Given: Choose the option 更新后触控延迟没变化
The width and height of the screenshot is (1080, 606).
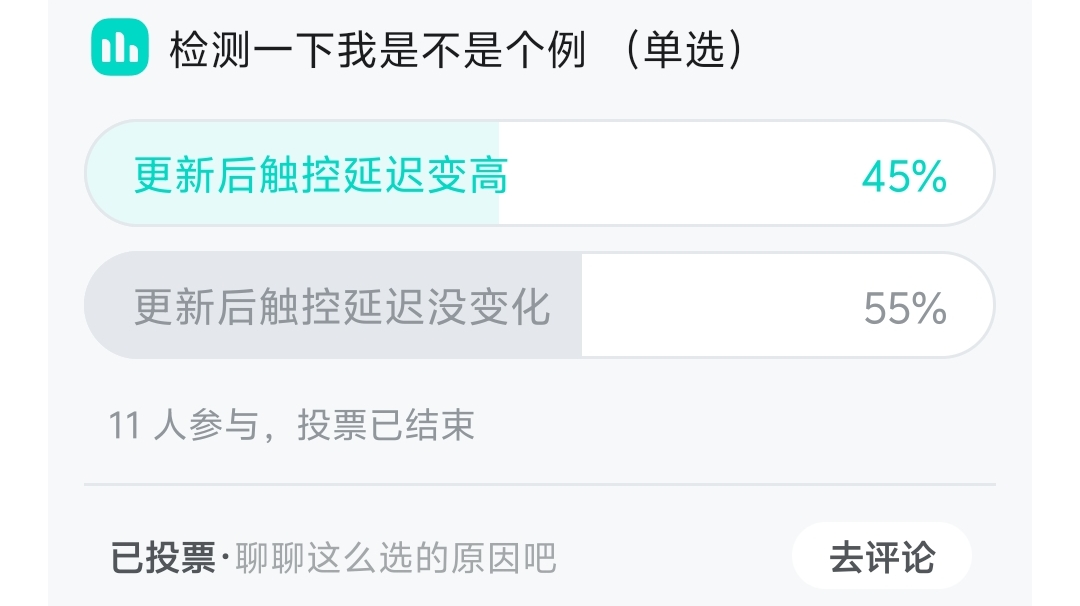Looking at the screenshot, I should (342, 307).
